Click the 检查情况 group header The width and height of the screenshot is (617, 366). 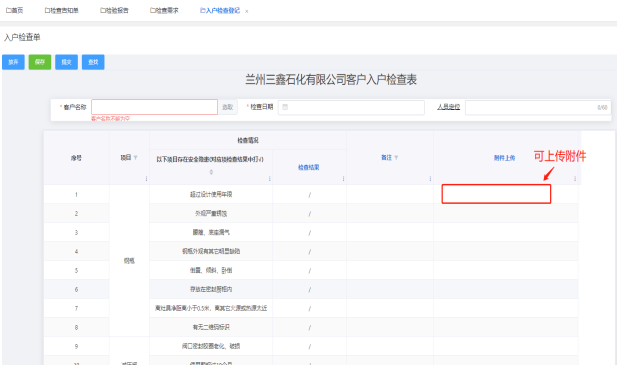(x=248, y=140)
